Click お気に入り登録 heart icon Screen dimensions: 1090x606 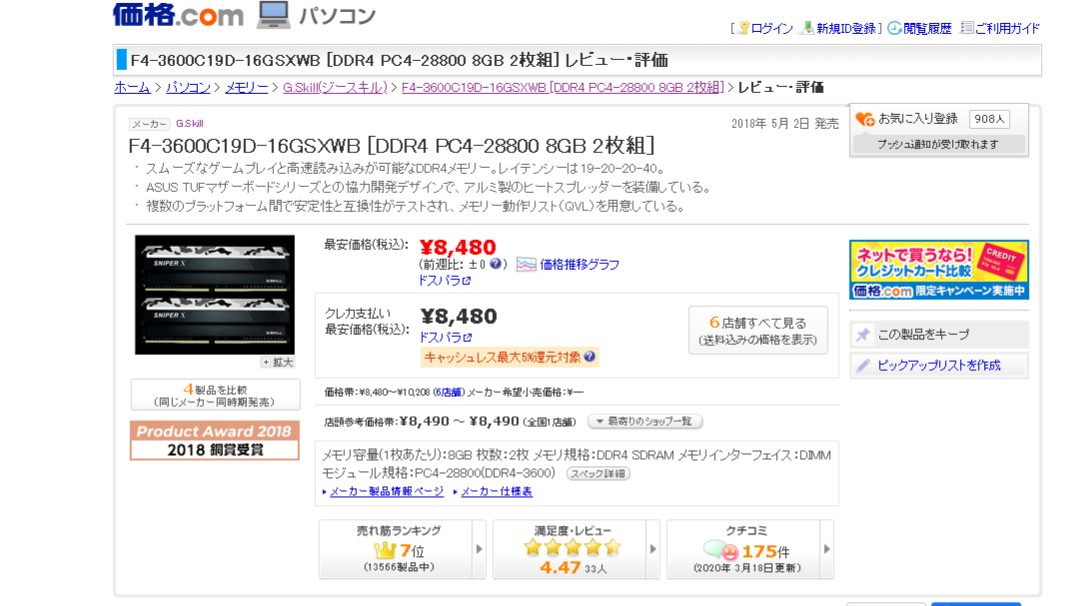pos(865,120)
